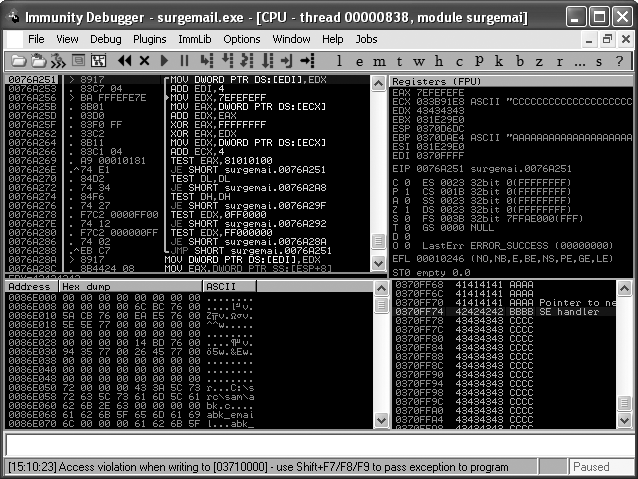Minimize the inner CPU child window
The image size is (638, 479).
(x=589, y=39)
